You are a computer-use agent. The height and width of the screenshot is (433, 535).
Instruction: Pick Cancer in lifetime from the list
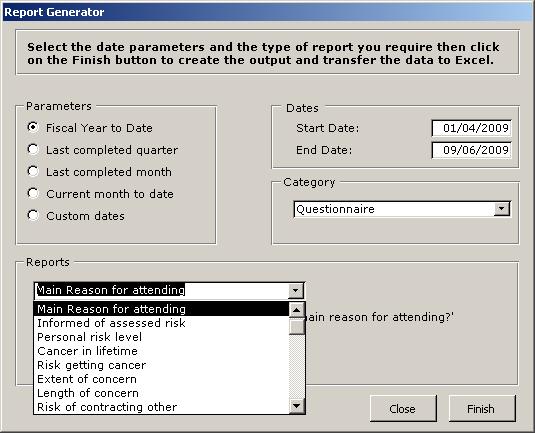coord(161,351)
